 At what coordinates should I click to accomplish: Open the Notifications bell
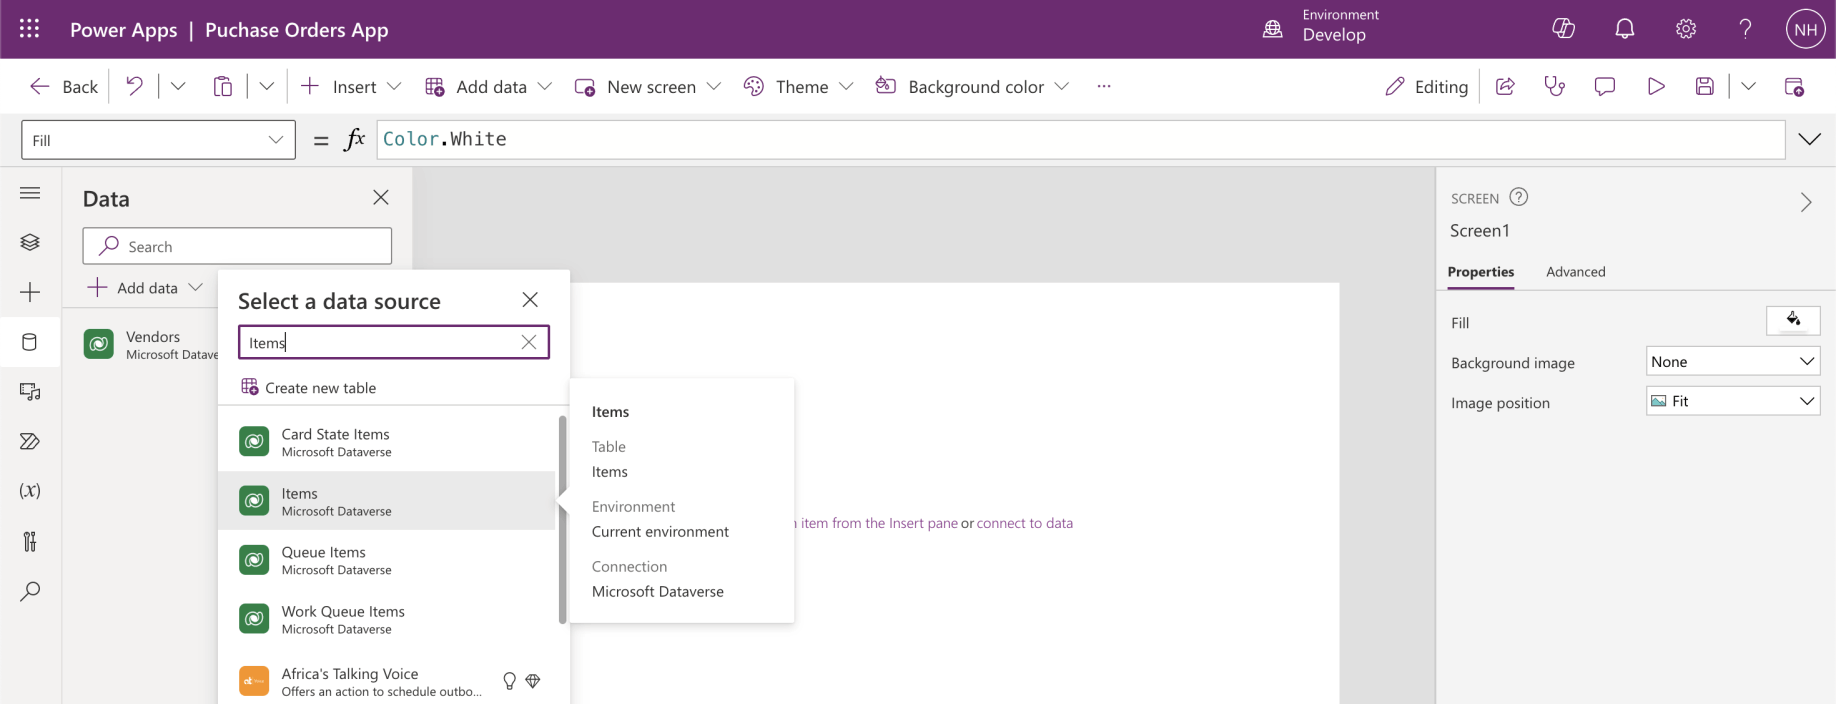pyautogui.click(x=1625, y=29)
